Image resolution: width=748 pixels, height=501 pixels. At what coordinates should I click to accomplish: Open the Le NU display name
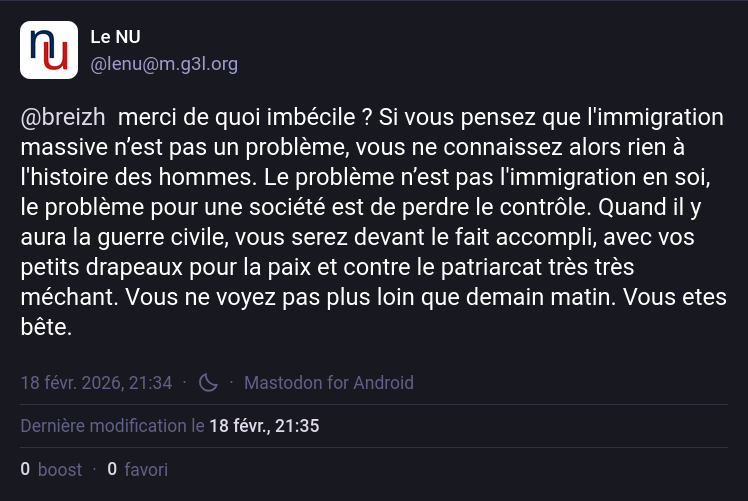click(x=116, y=38)
